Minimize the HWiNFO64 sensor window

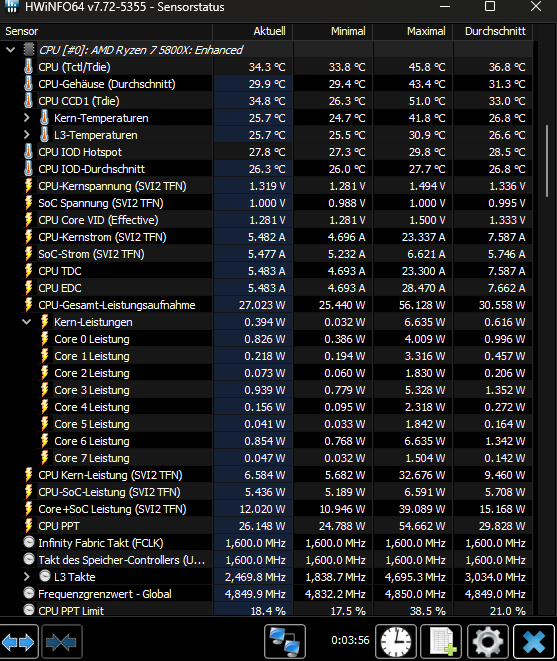444,6
